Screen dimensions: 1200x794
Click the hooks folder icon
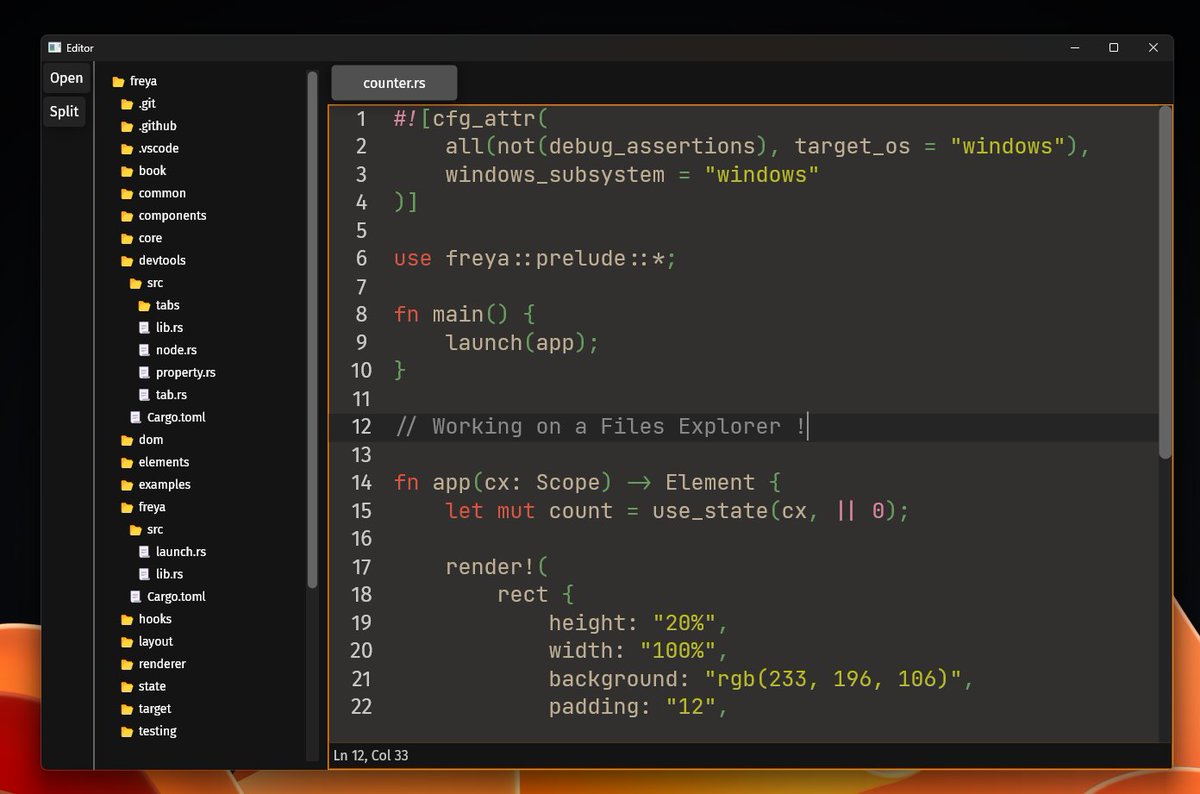pos(127,620)
